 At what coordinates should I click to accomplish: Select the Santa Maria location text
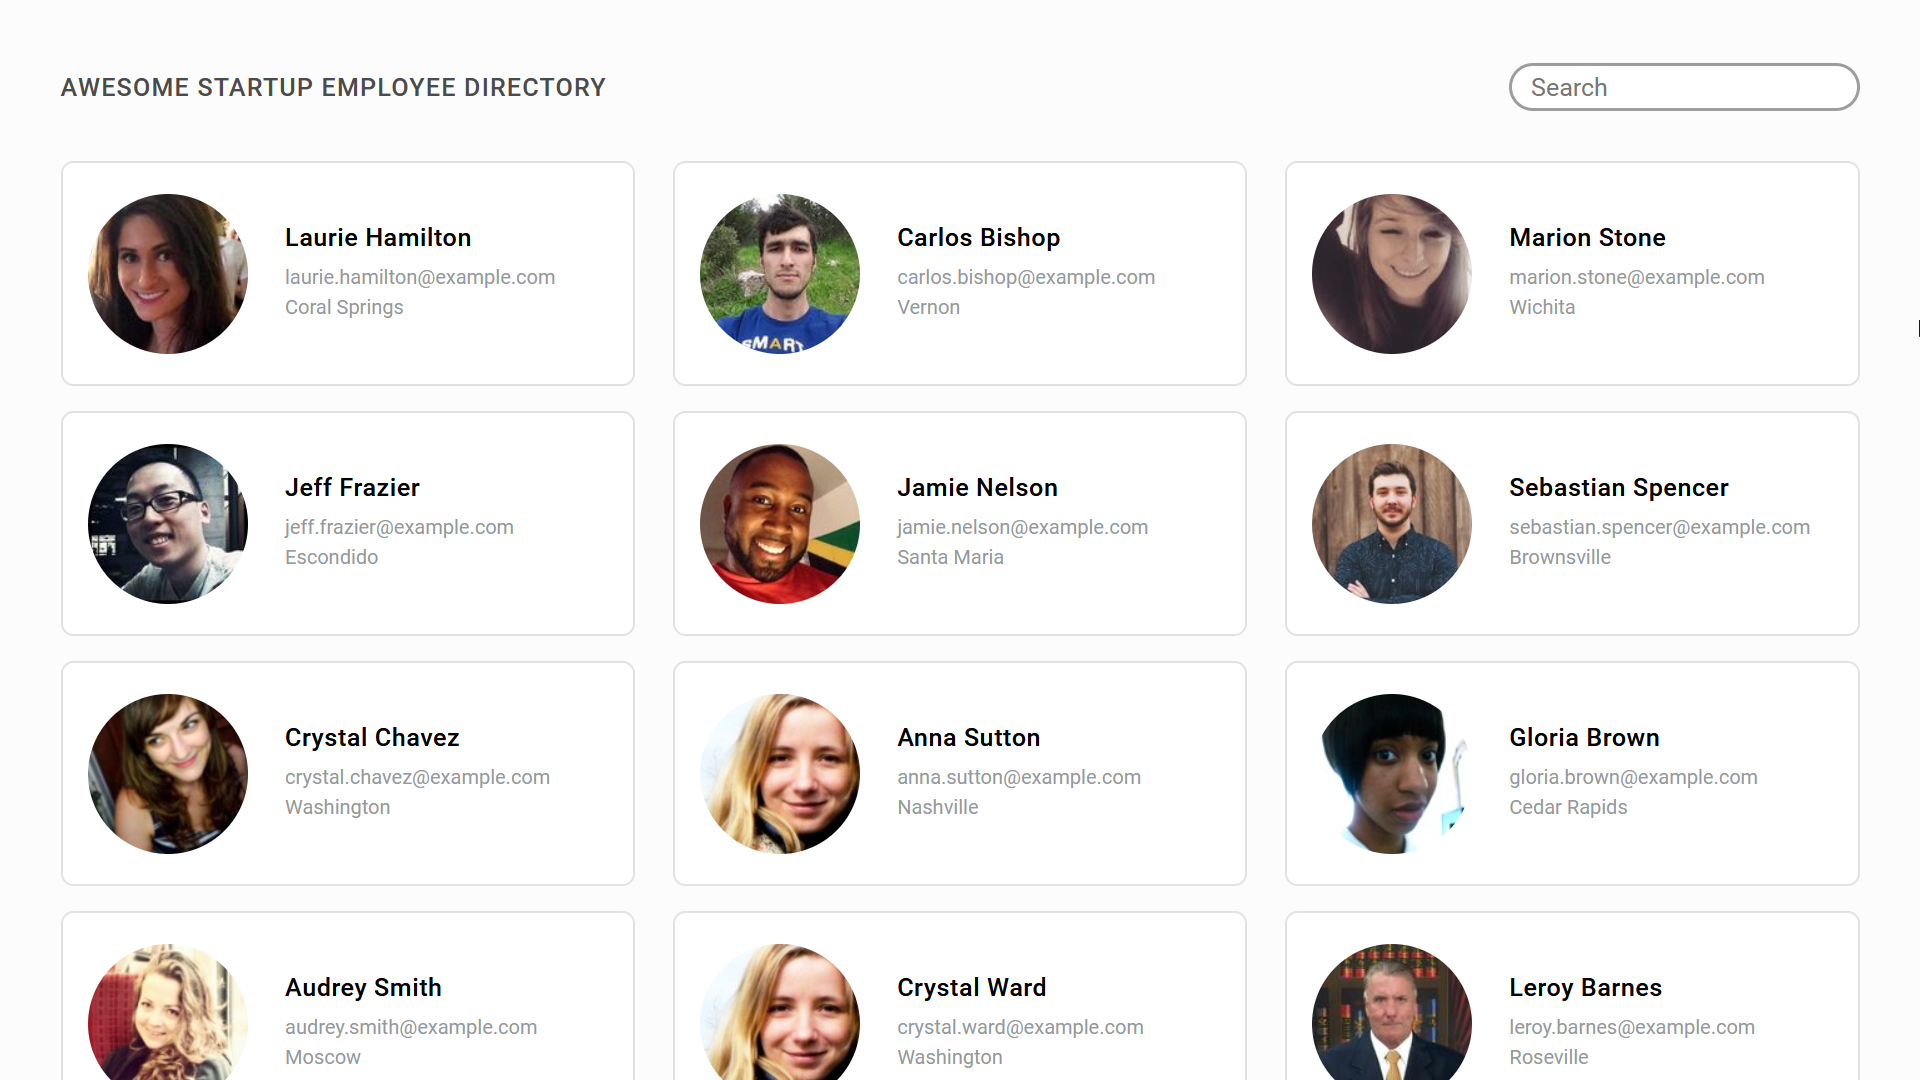coord(950,557)
